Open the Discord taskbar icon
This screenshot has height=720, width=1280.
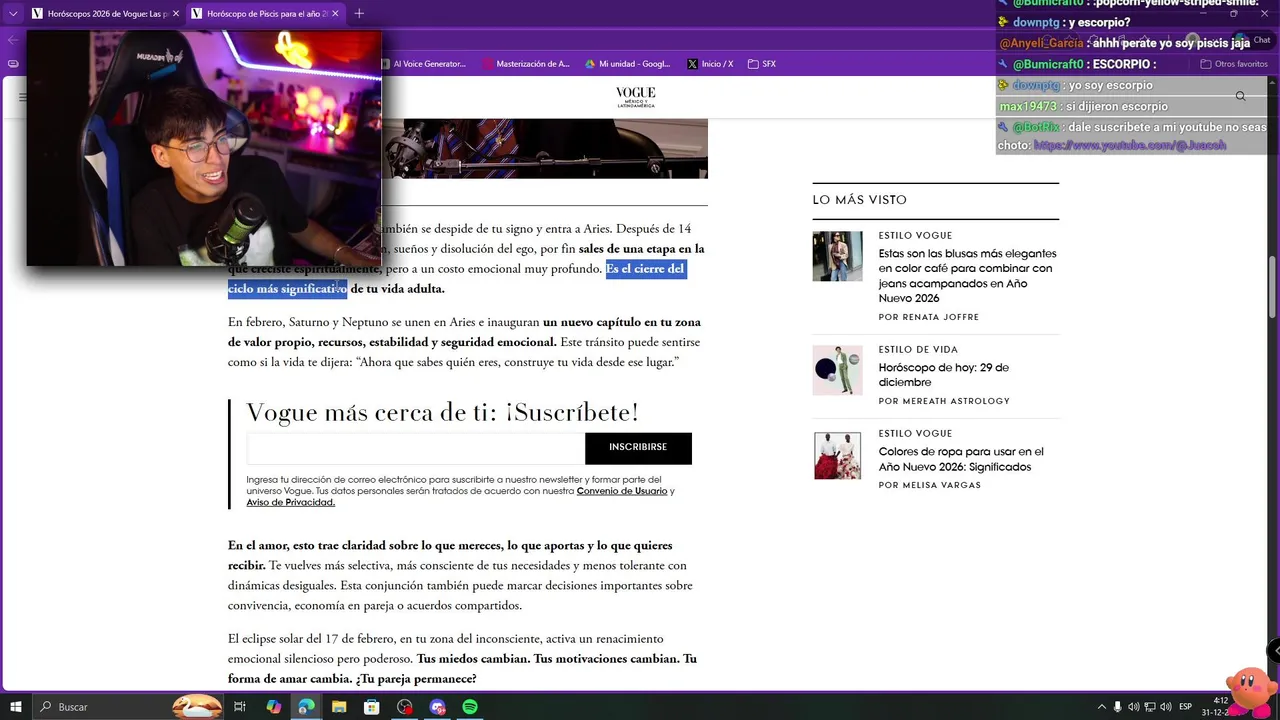(x=437, y=707)
